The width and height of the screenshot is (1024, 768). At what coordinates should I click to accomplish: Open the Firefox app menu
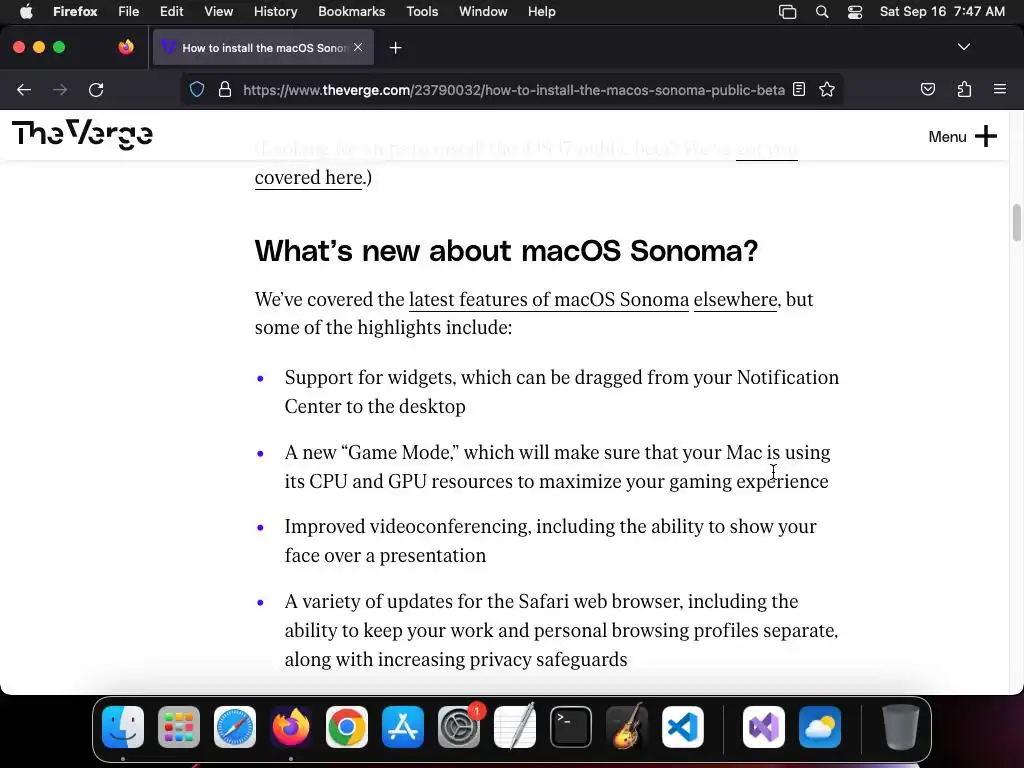click(75, 12)
